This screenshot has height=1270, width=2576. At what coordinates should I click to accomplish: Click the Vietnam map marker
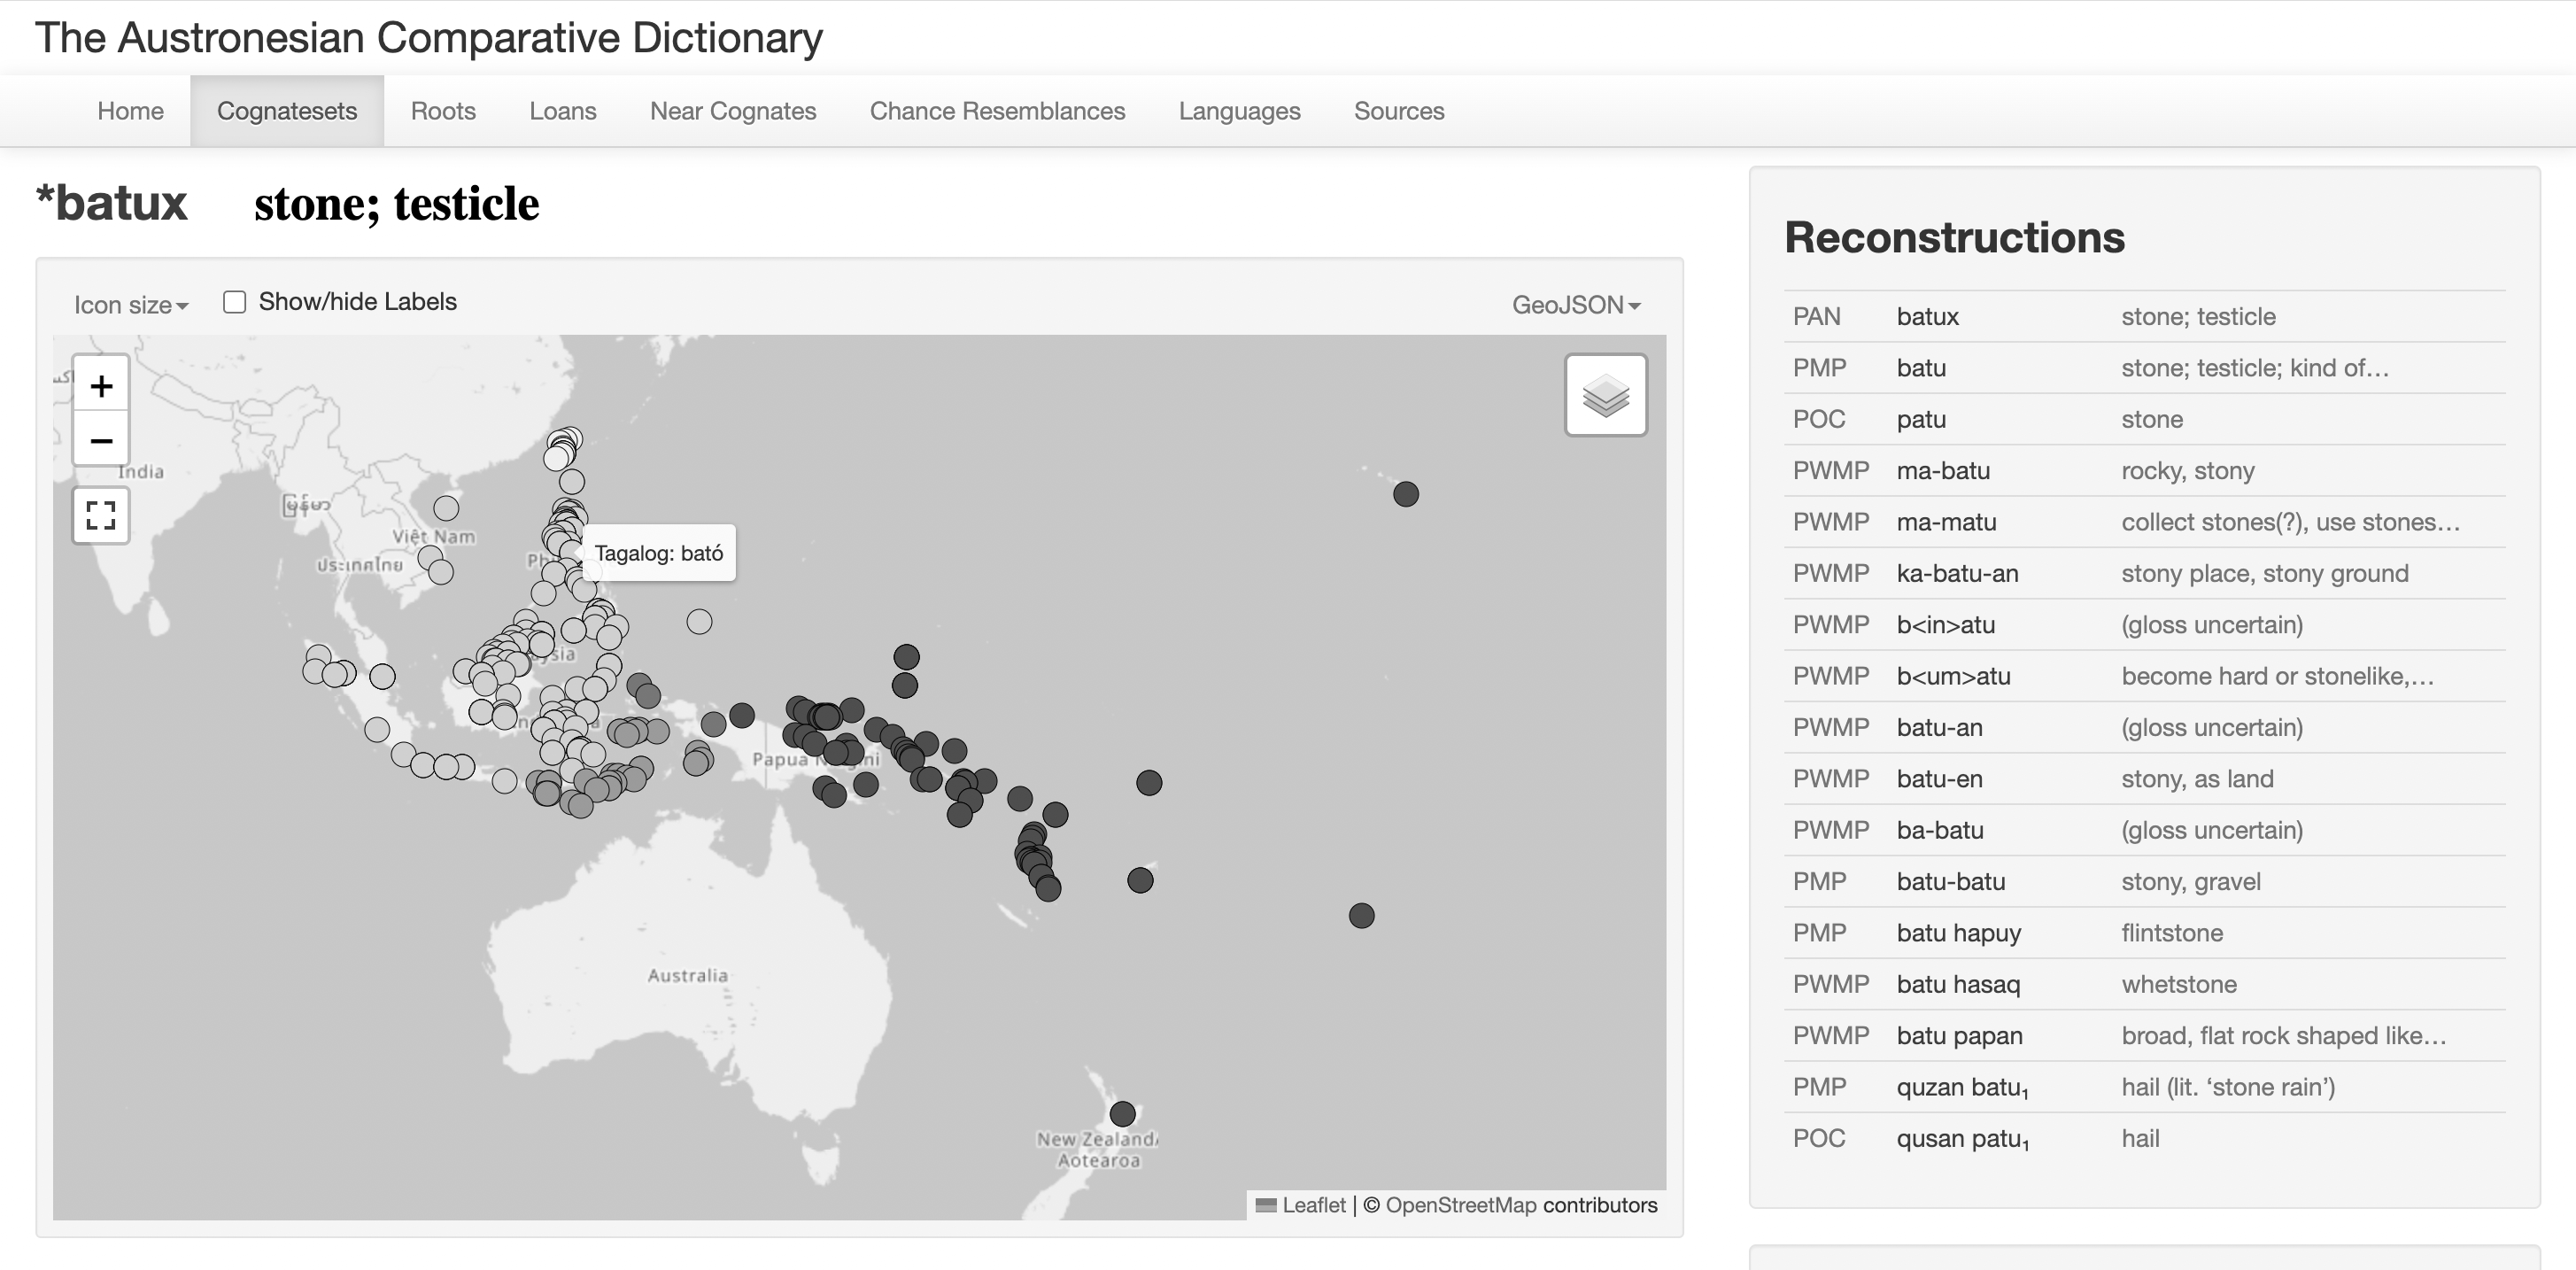coord(446,508)
